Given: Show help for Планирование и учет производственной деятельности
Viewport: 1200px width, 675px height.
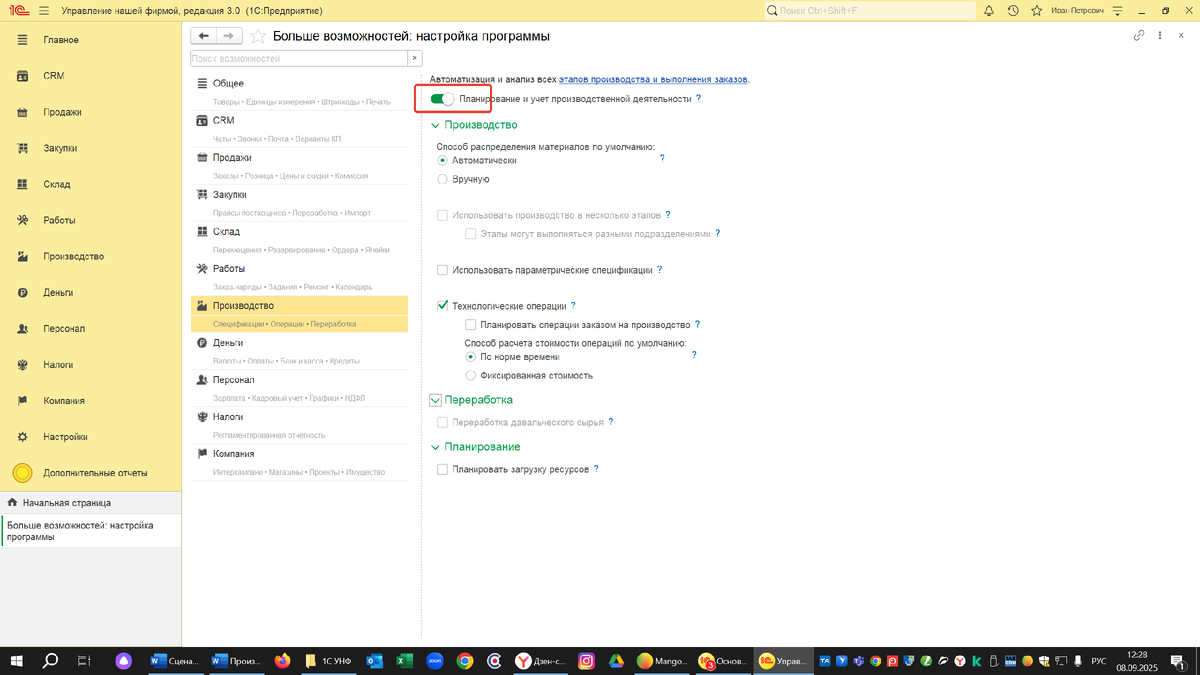Looking at the screenshot, I should pos(698,99).
